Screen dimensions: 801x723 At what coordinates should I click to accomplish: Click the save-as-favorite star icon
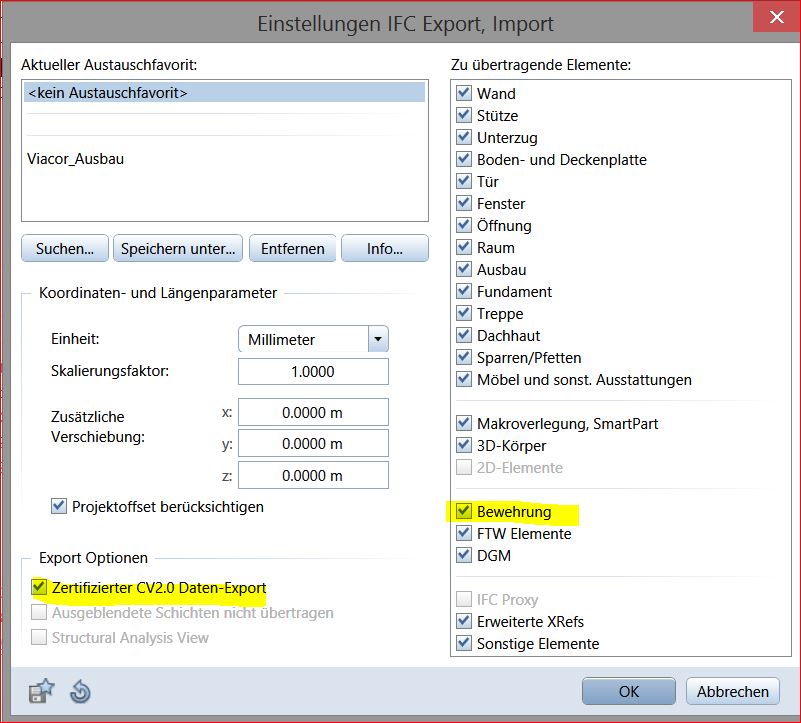click(x=42, y=691)
